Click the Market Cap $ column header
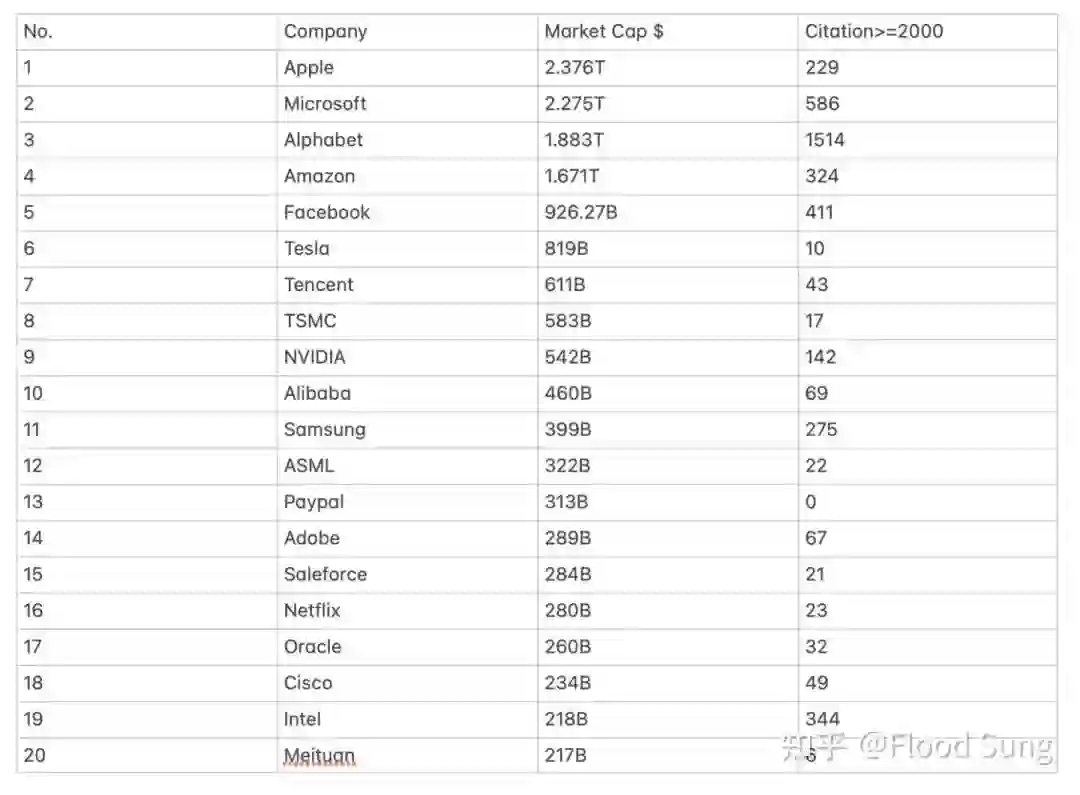The height and width of the screenshot is (795, 1080). point(603,32)
